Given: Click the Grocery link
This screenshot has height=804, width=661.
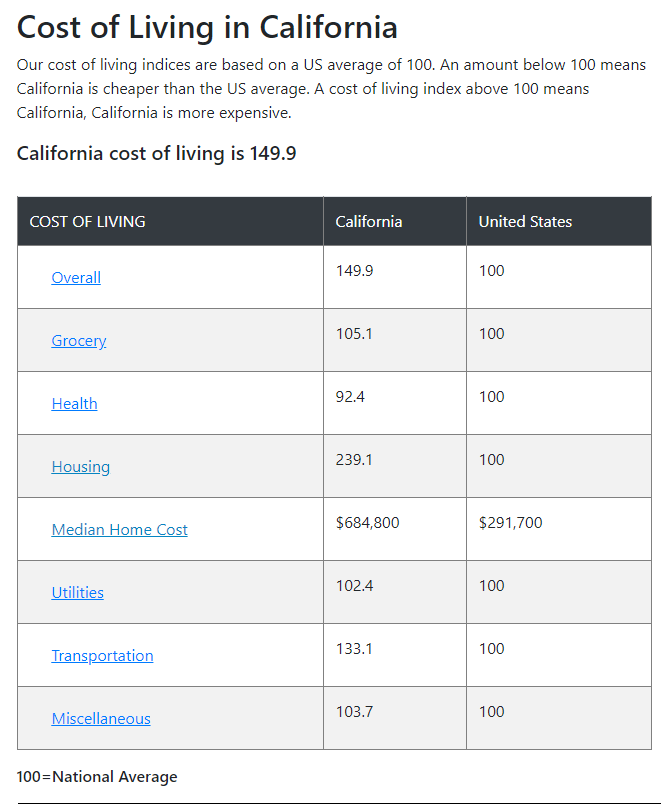Looking at the screenshot, I should click(x=79, y=341).
